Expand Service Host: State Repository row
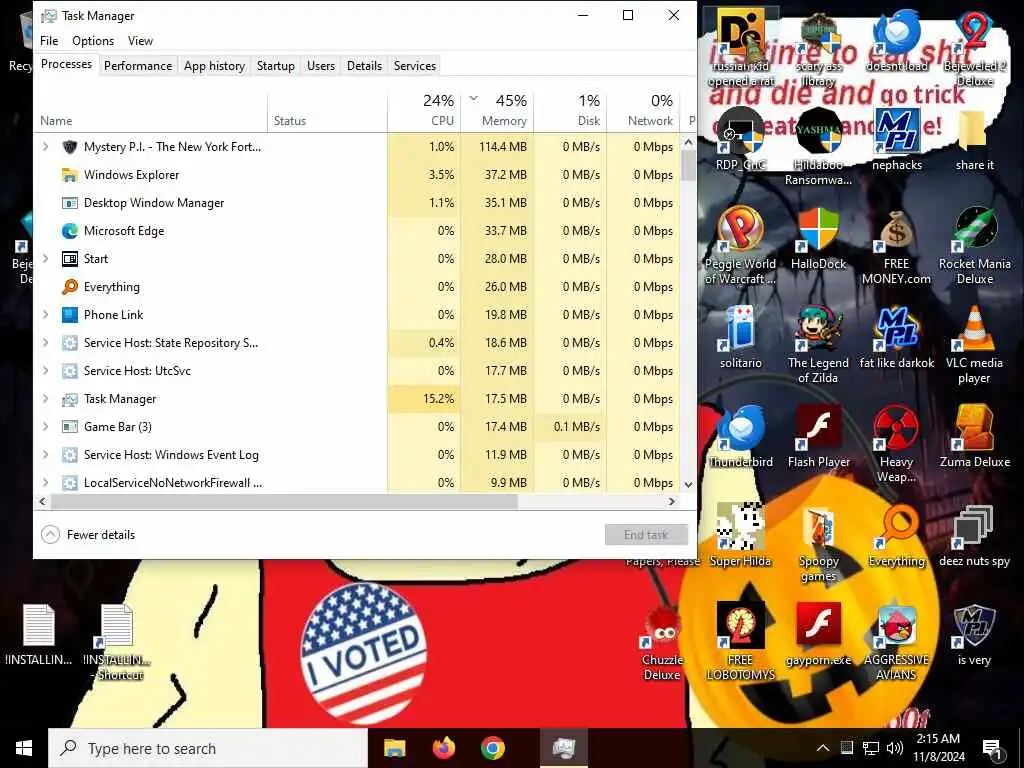Viewport: 1024px width, 768px height. pos(45,343)
